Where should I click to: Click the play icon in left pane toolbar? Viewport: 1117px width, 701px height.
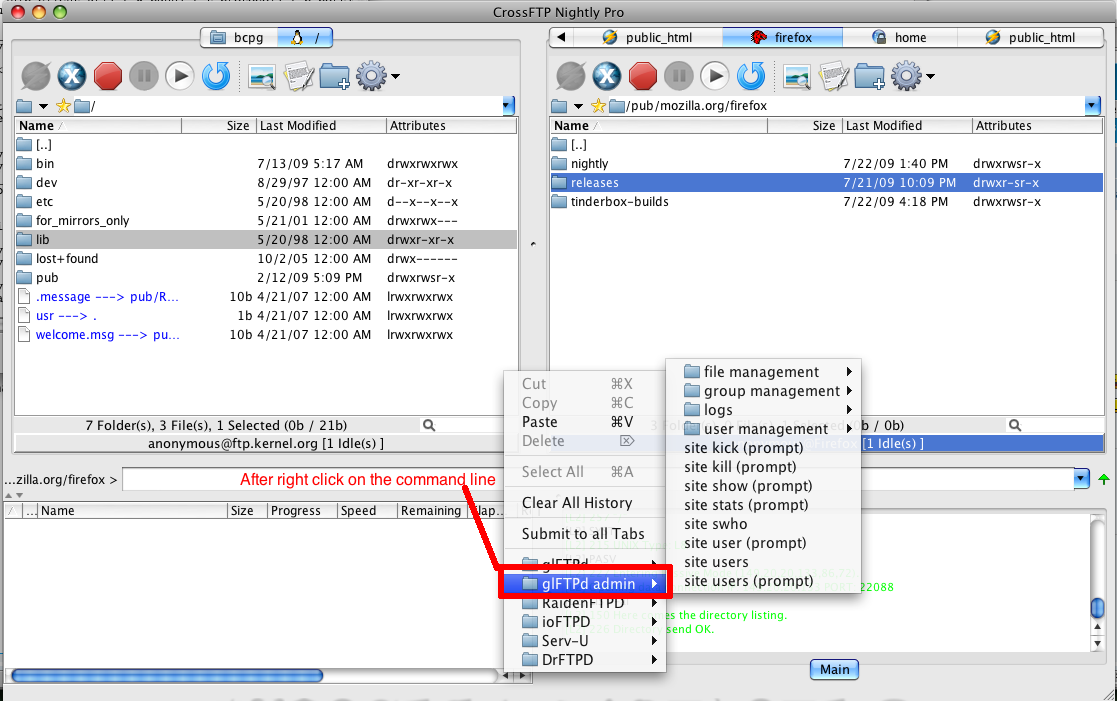pyautogui.click(x=180, y=76)
